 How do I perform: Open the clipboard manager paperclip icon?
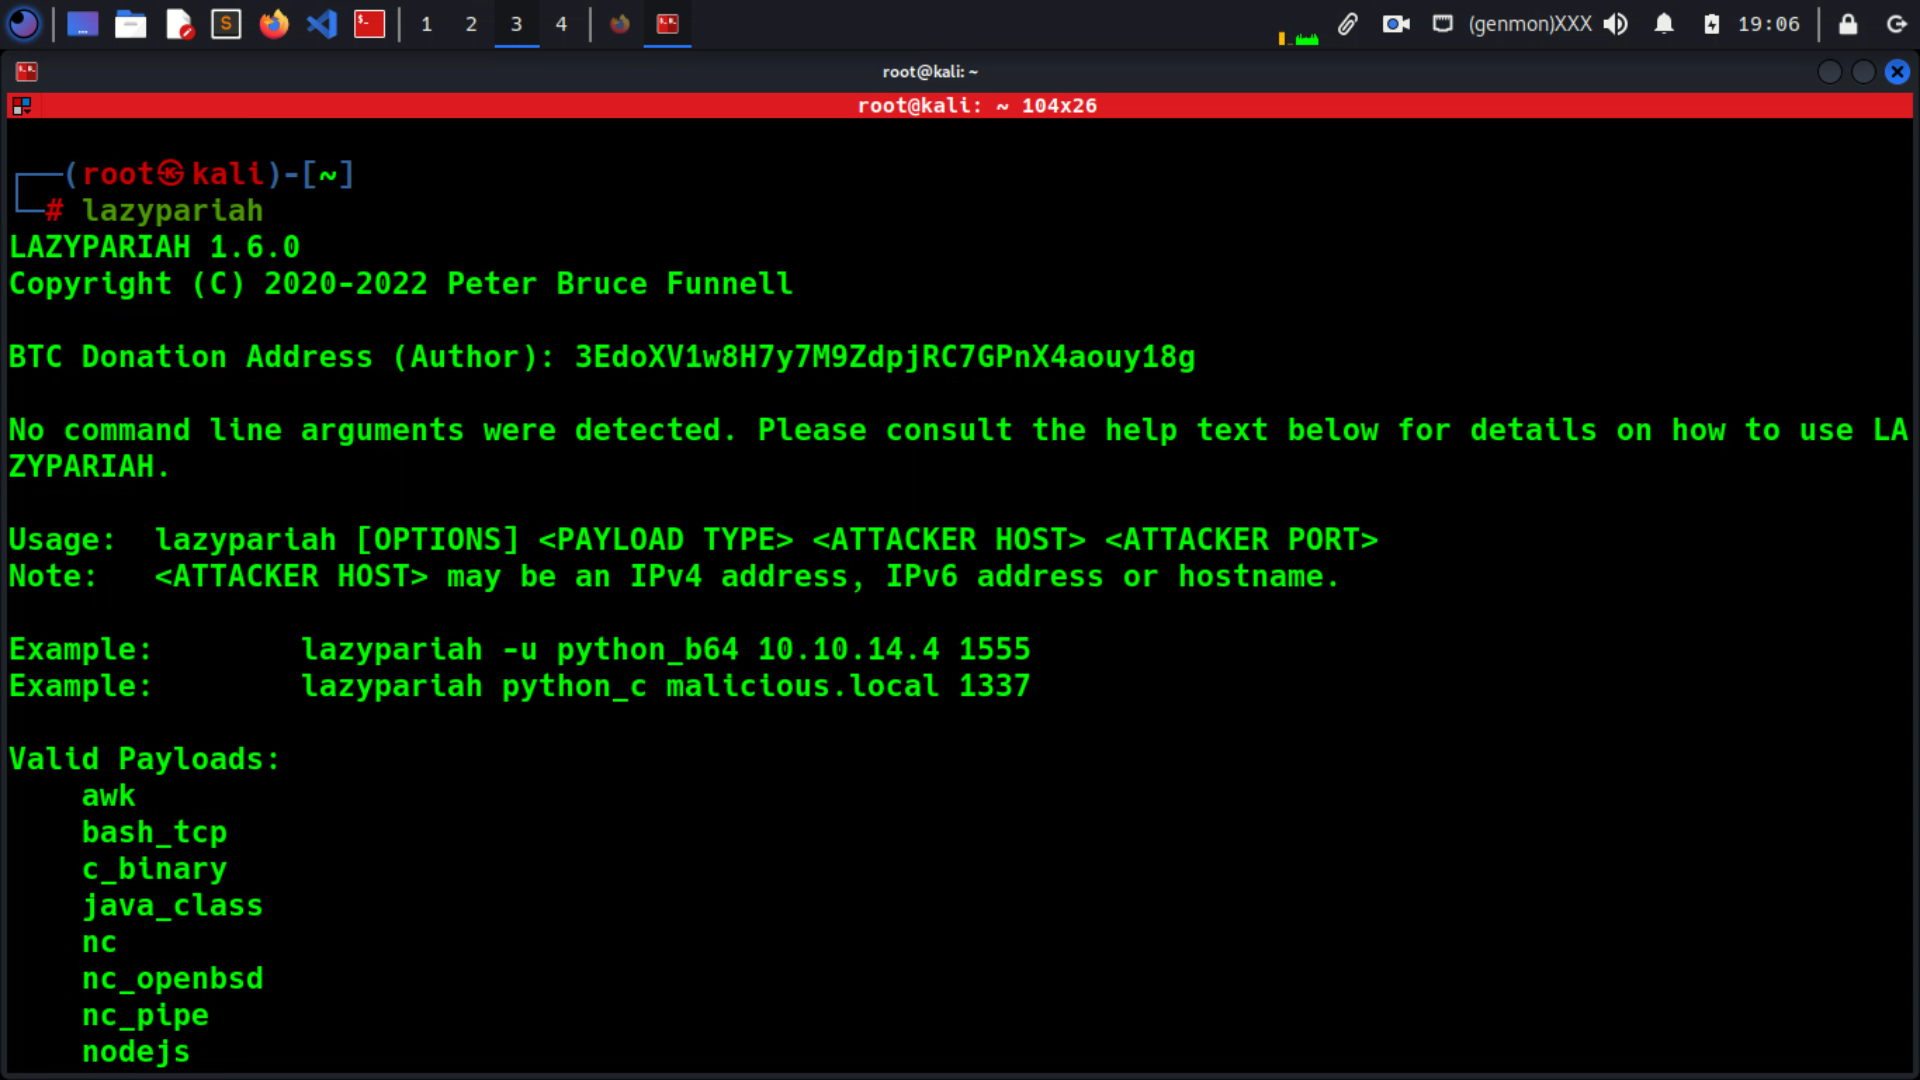click(x=1347, y=23)
